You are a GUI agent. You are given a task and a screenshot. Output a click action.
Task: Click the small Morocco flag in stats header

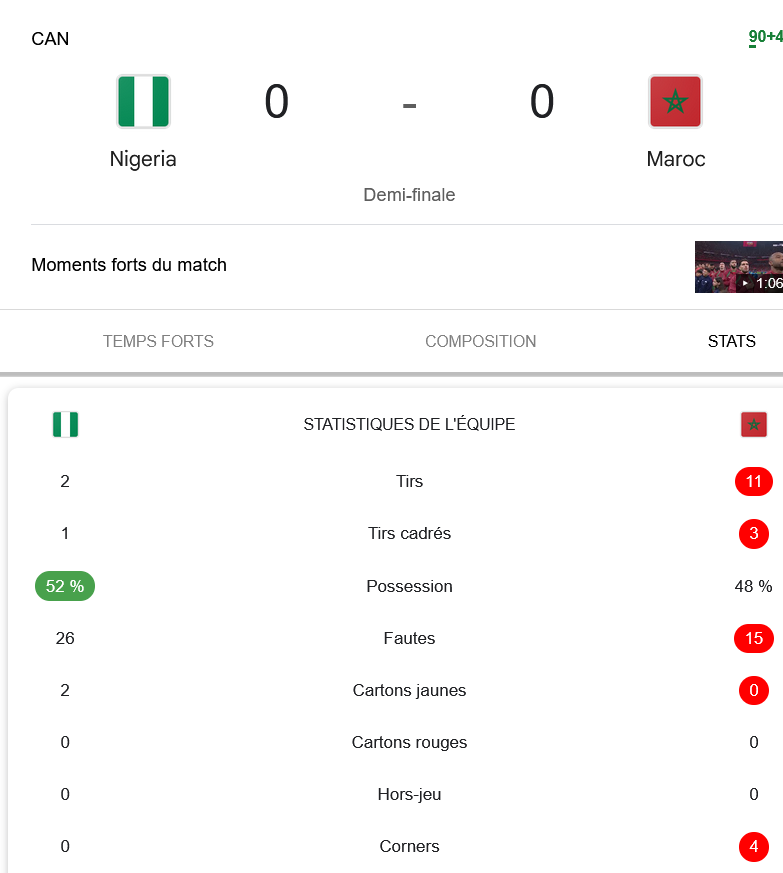pos(753,425)
